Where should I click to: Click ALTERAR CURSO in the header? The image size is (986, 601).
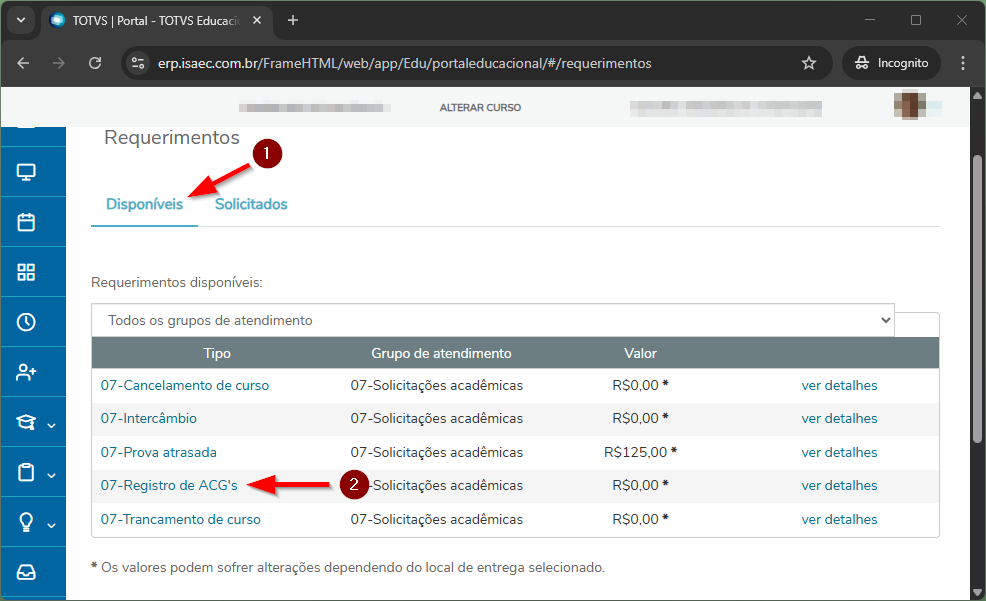tap(480, 108)
